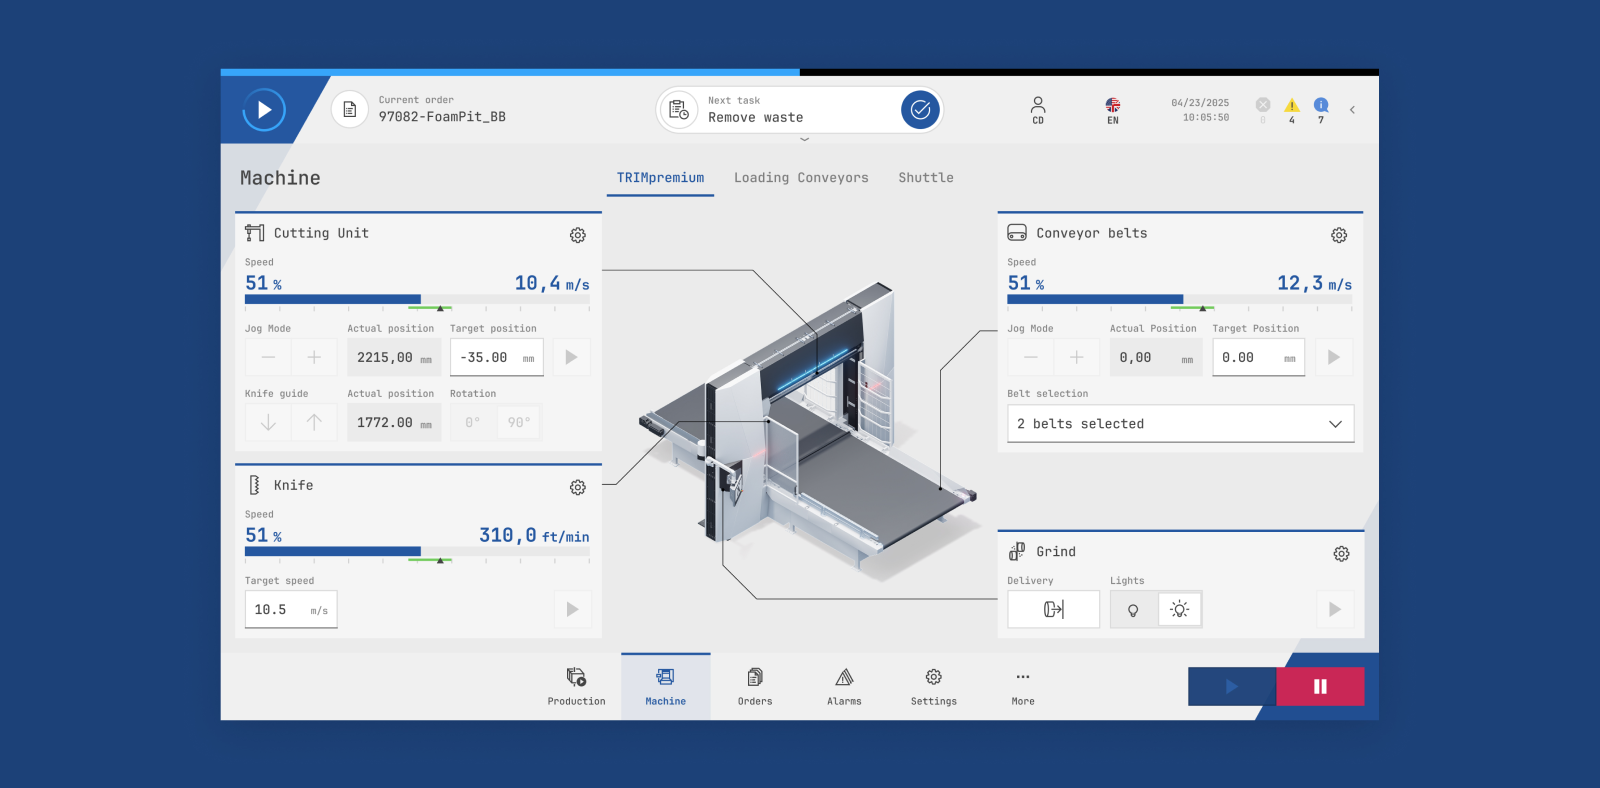This screenshot has width=1600, height=788.
Task: Toggle the Grind Delivery button
Action: (x=1053, y=609)
